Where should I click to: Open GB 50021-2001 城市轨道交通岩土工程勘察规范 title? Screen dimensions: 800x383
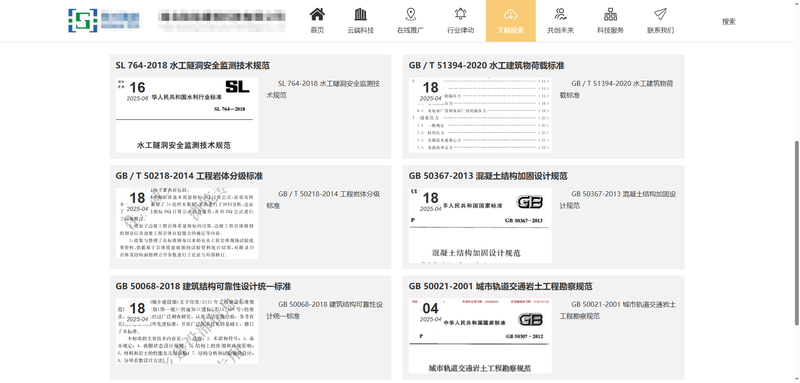[x=501, y=286]
